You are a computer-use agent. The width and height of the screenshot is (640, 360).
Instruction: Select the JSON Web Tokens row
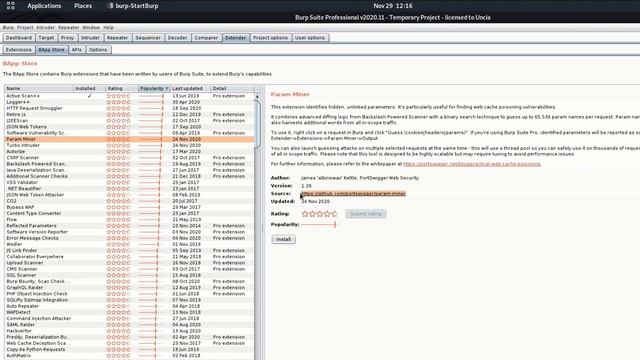pyautogui.click(x=129, y=127)
